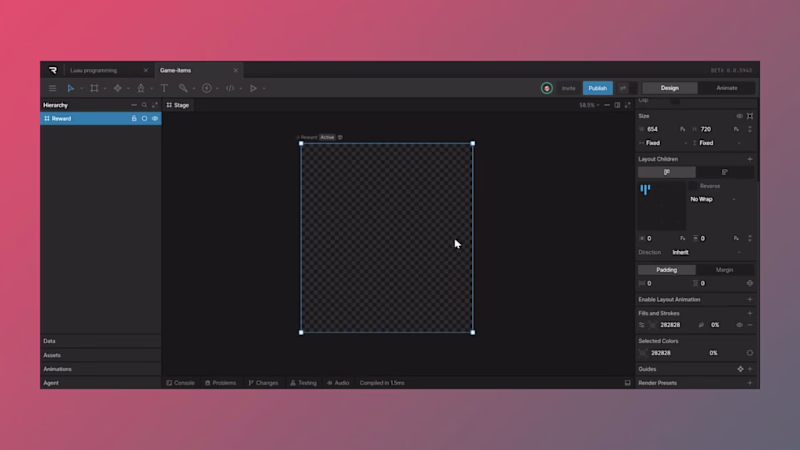Switch to Design mode
The image size is (800, 450).
[669, 88]
